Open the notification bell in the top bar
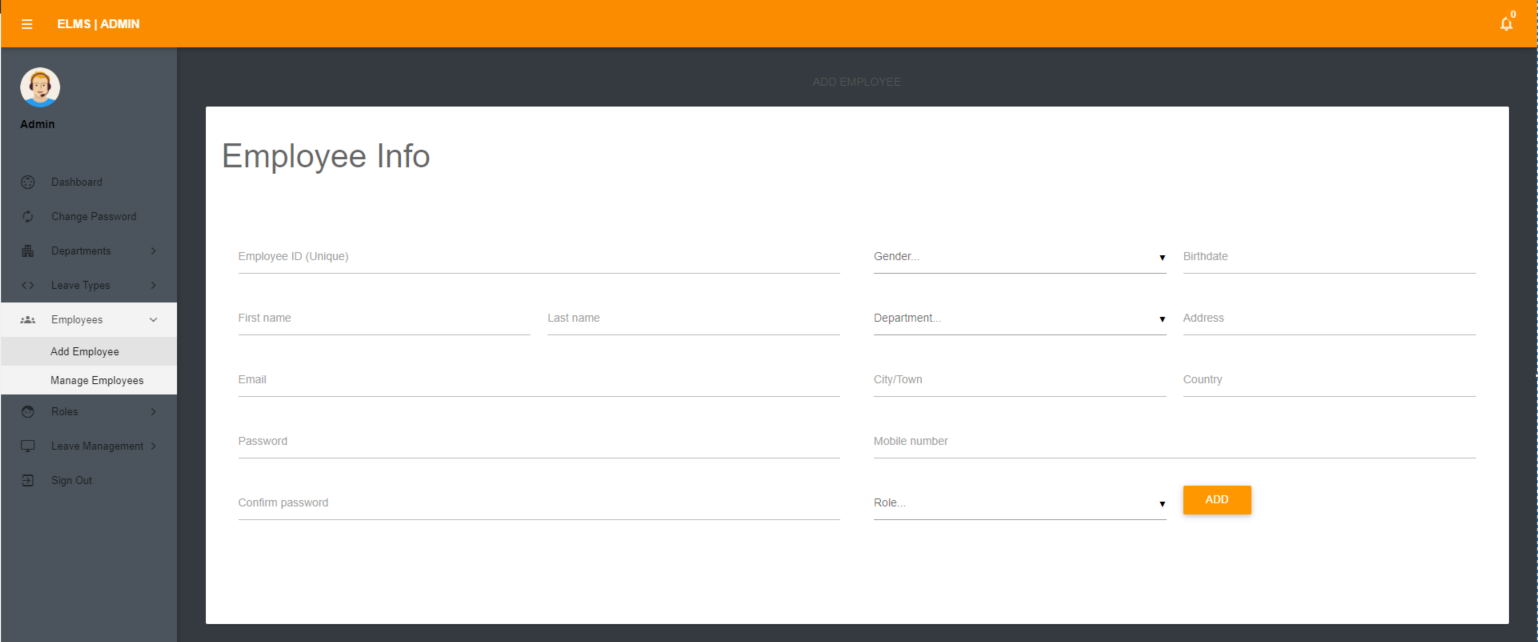Image resolution: width=1538 pixels, height=642 pixels. [x=1506, y=23]
